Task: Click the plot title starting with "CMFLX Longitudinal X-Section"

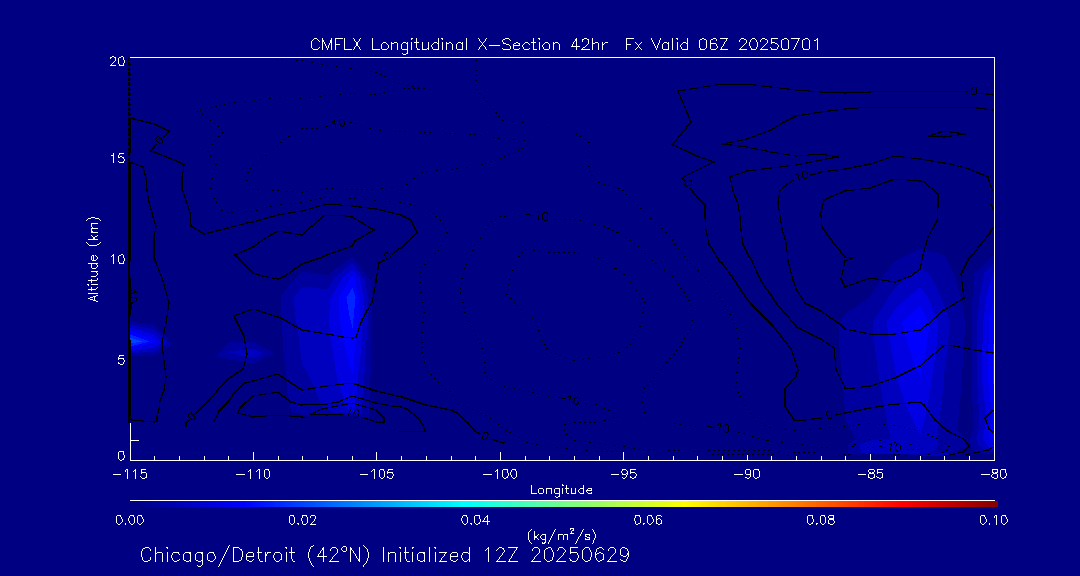Action: [x=565, y=45]
